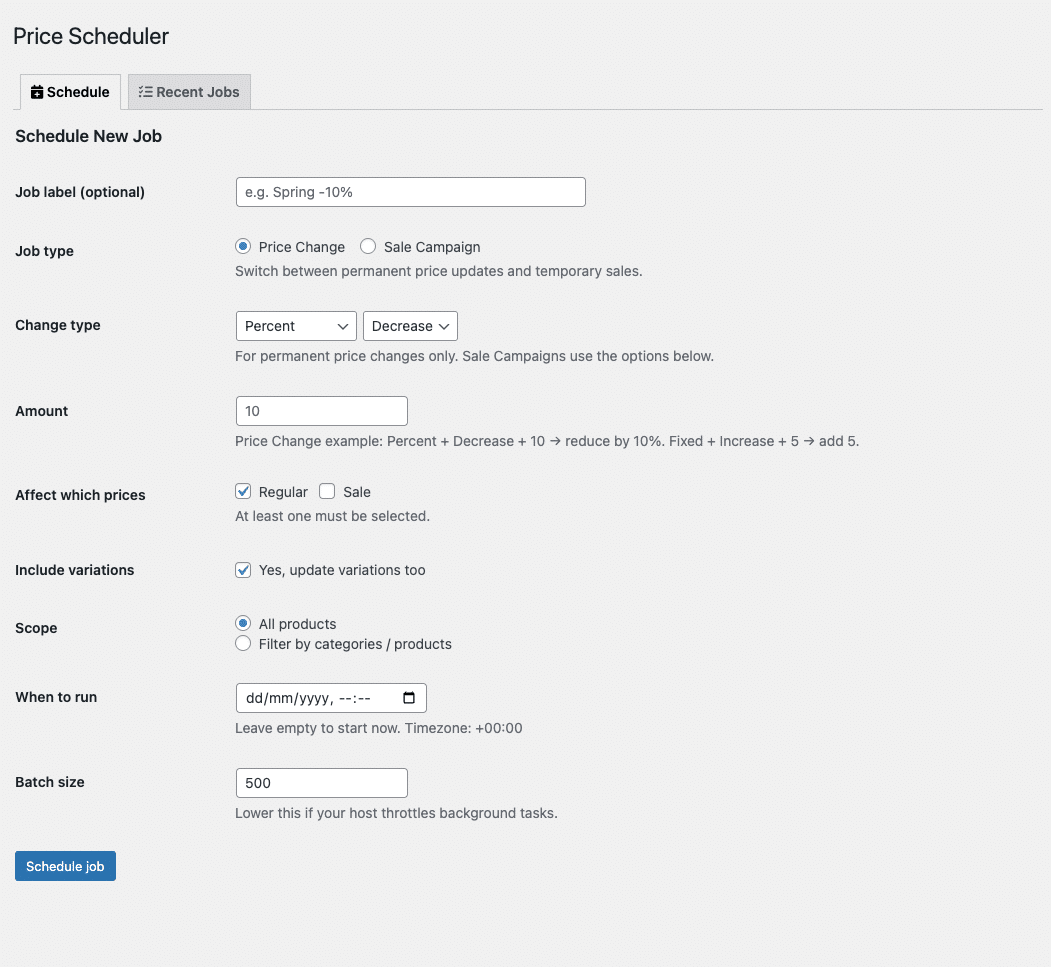Click the Batch size field
The image size is (1051, 967).
[321, 783]
